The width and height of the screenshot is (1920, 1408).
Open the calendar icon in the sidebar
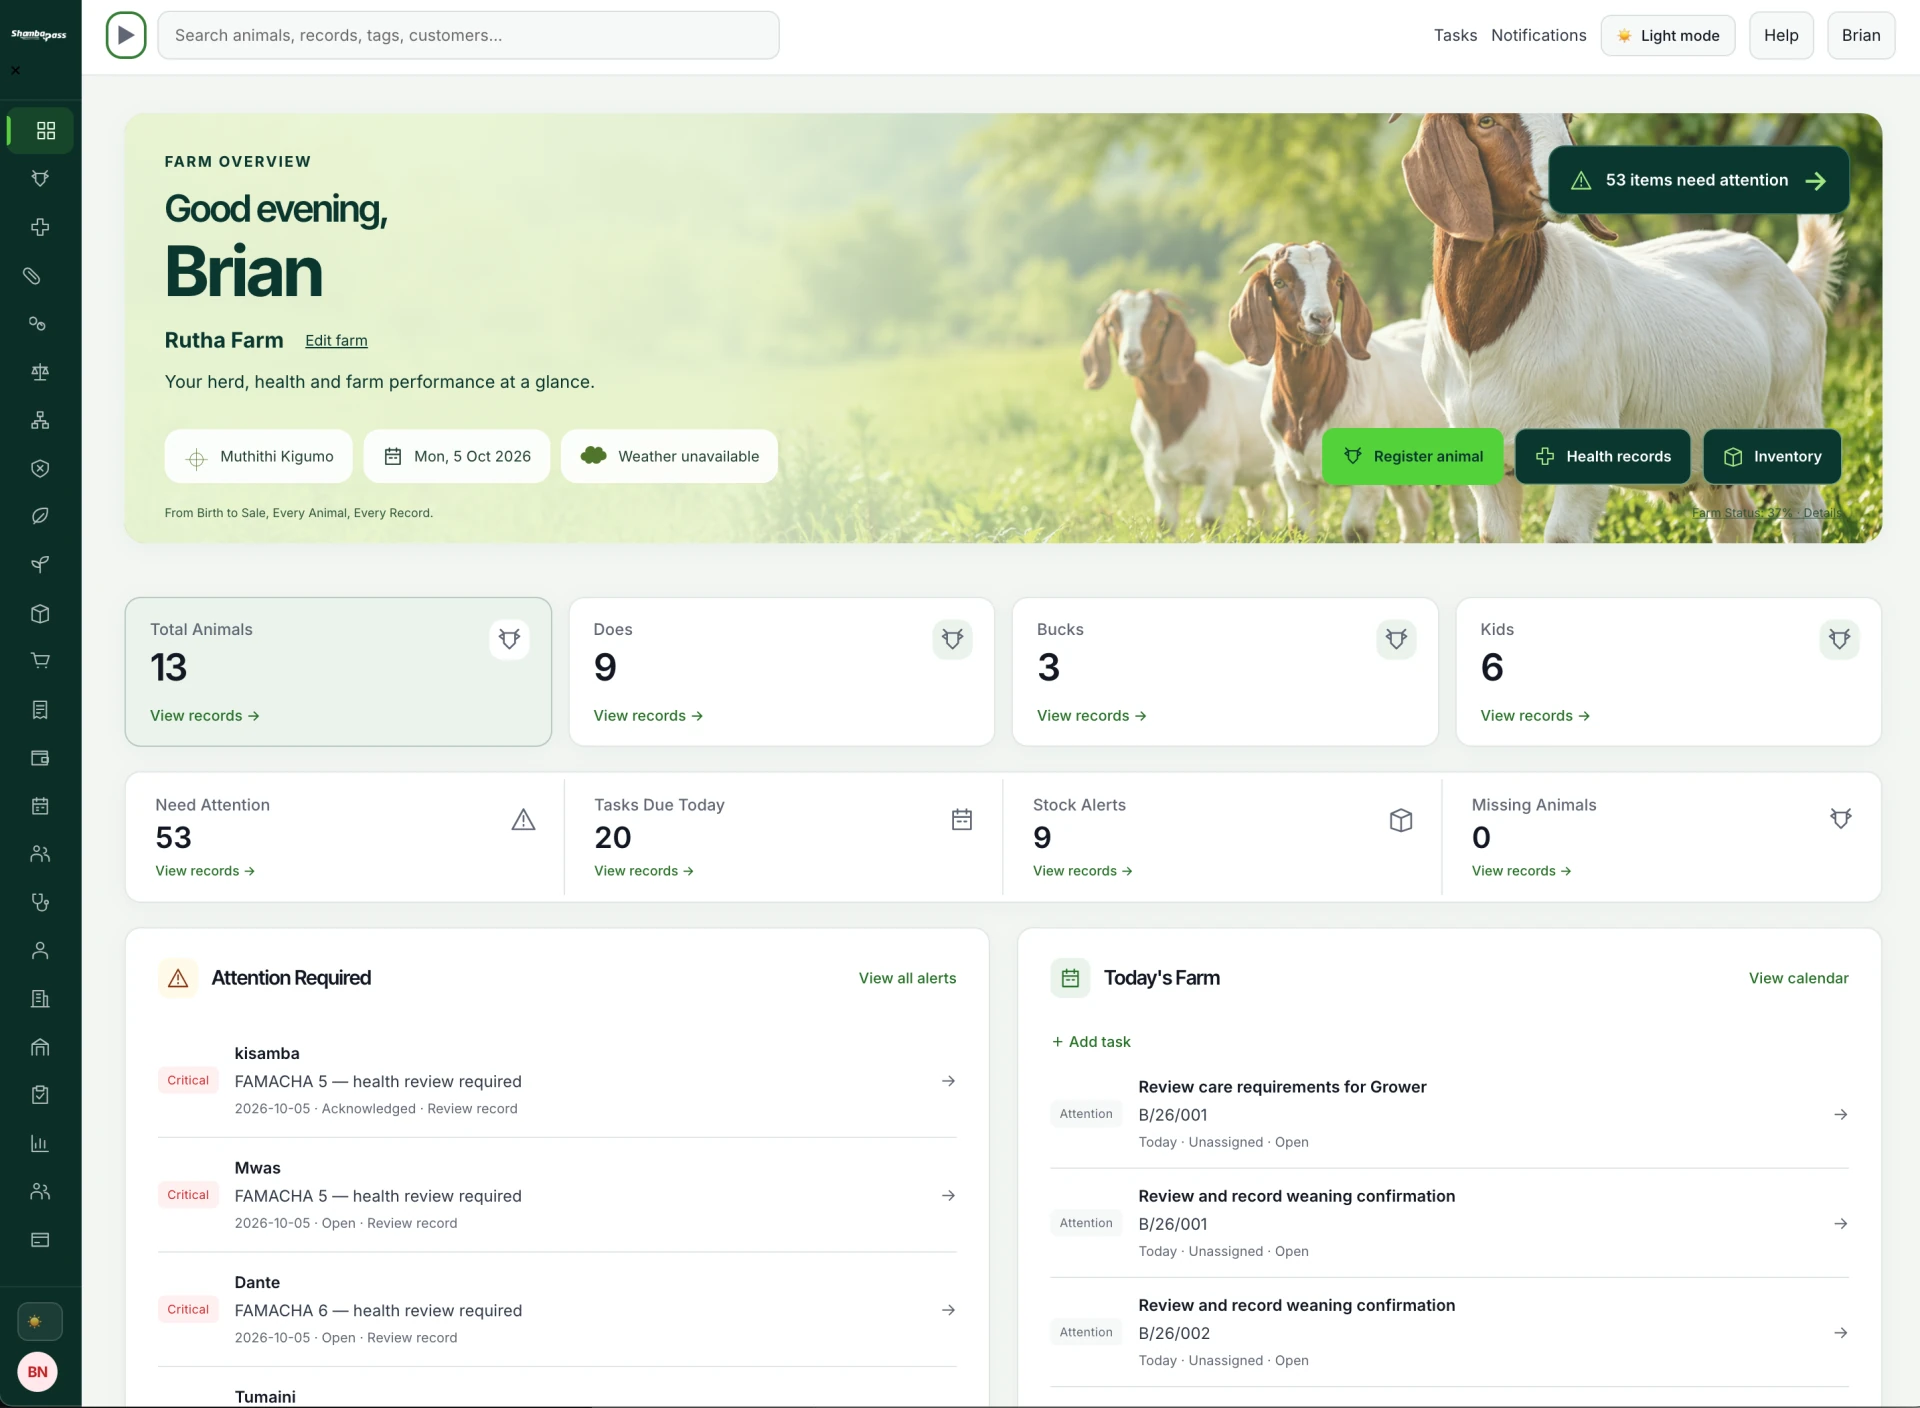(40, 806)
